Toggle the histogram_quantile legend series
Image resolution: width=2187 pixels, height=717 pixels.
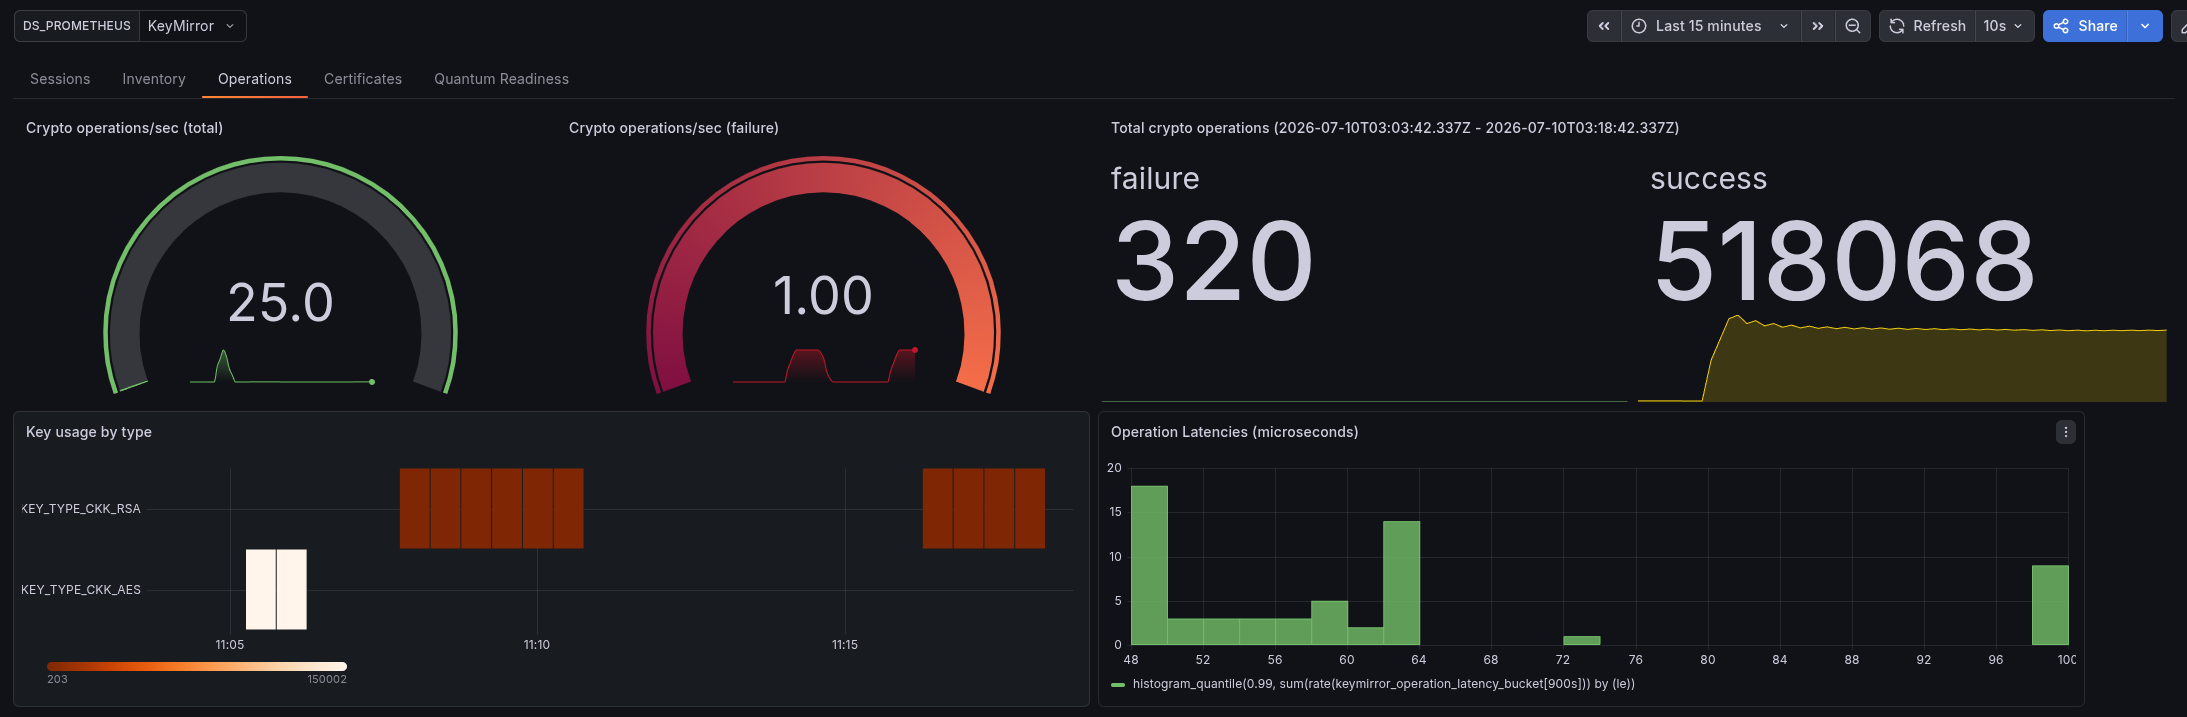coord(1383,684)
